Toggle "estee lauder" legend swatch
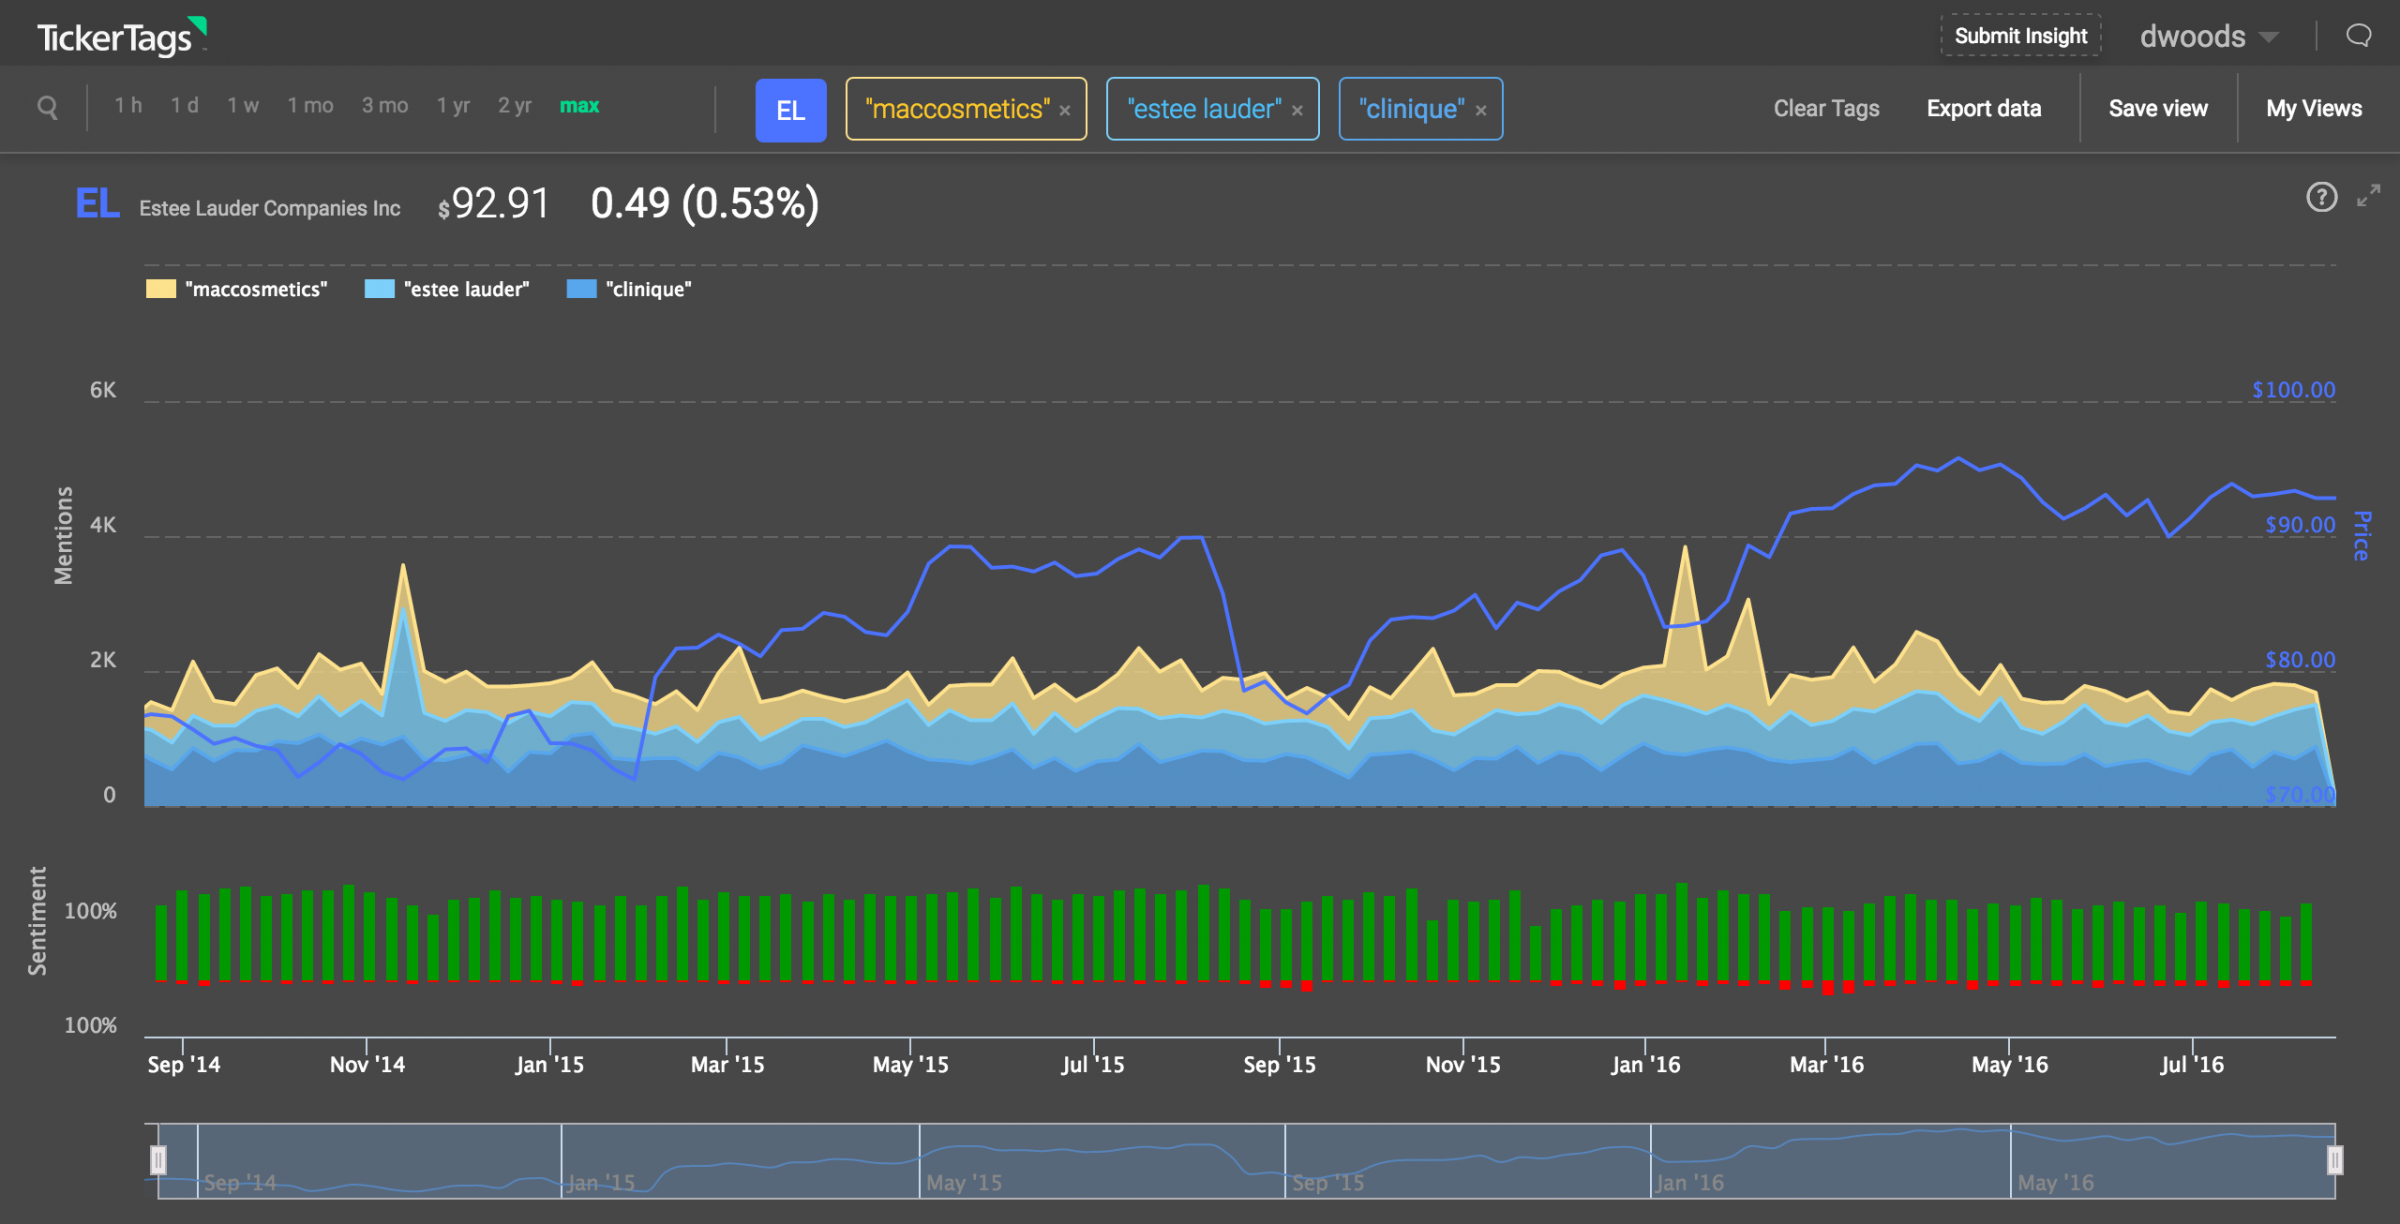 coord(380,289)
